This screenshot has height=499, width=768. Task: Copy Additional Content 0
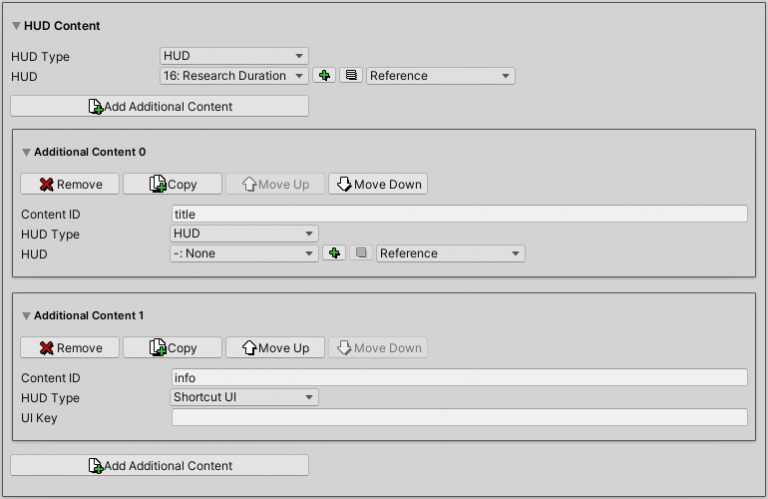[172, 184]
